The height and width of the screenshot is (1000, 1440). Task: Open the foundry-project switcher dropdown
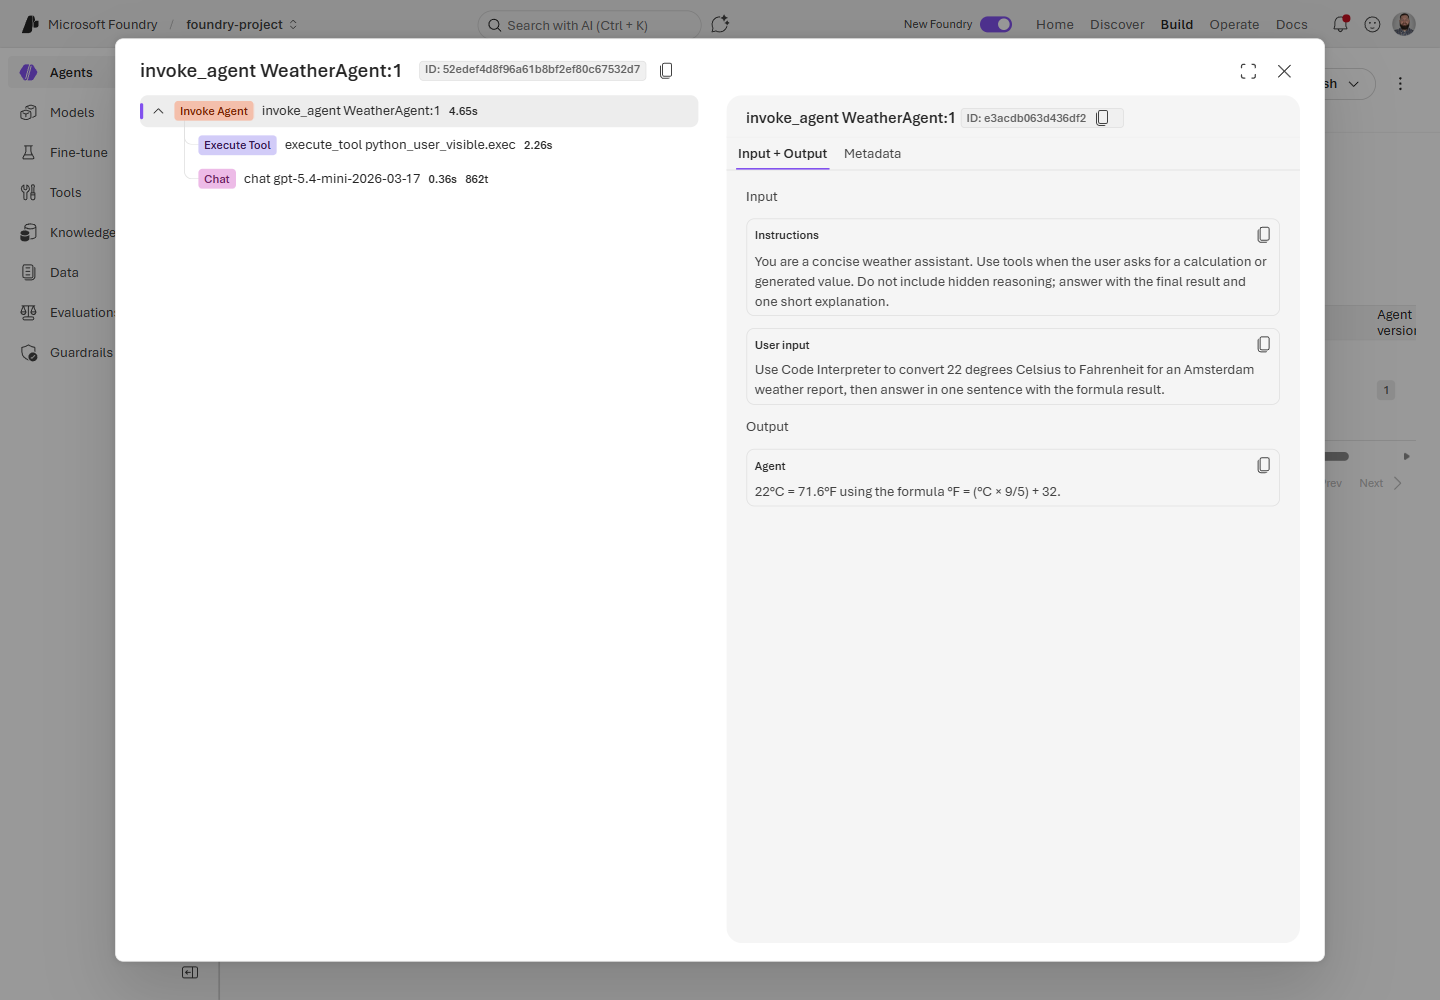(241, 25)
